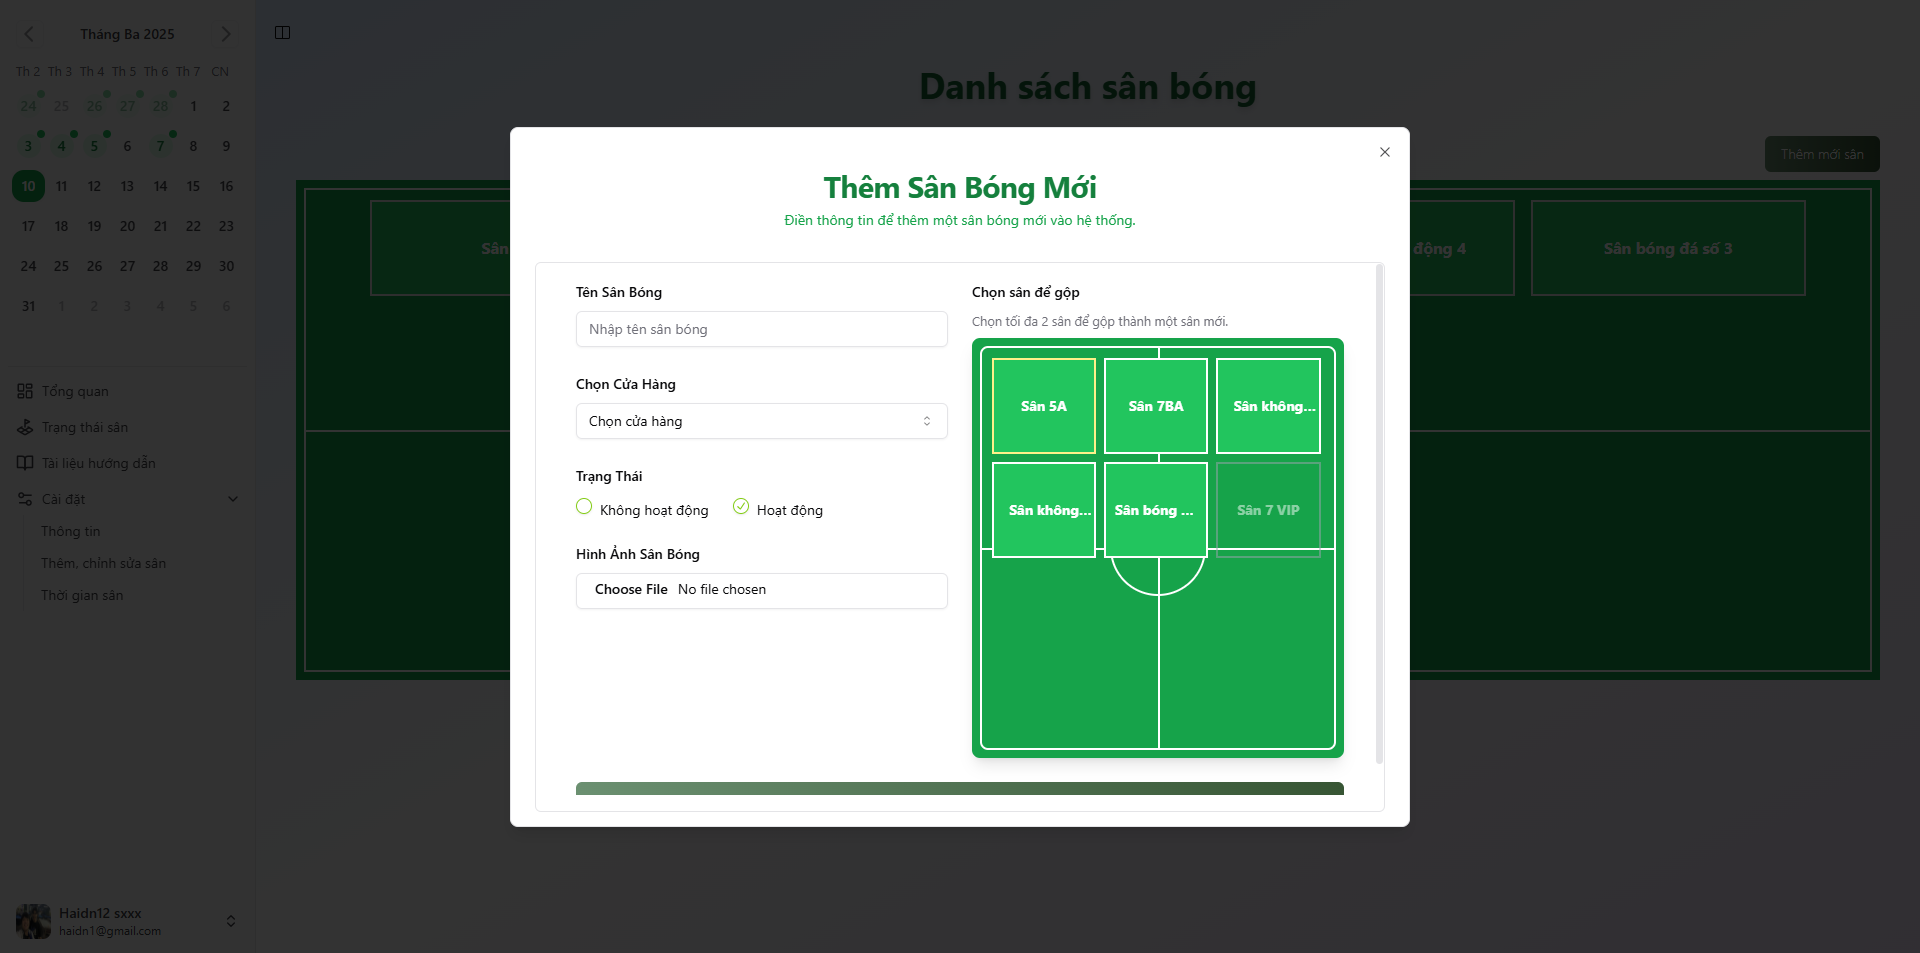This screenshot has width=1920, height=953.
Task: Type in the Nhập tên sân bóng field
Action: 761,329
